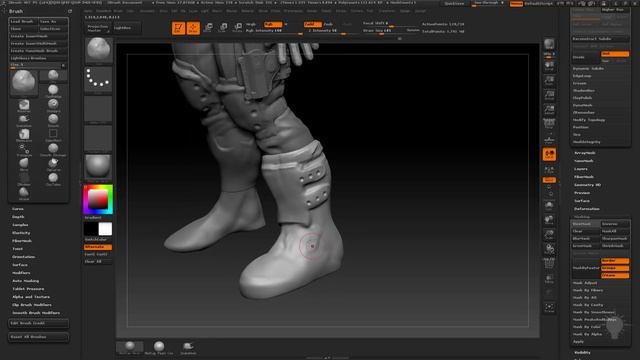Click the QuickSave button
Screen dimensions: 640x360
455,4
